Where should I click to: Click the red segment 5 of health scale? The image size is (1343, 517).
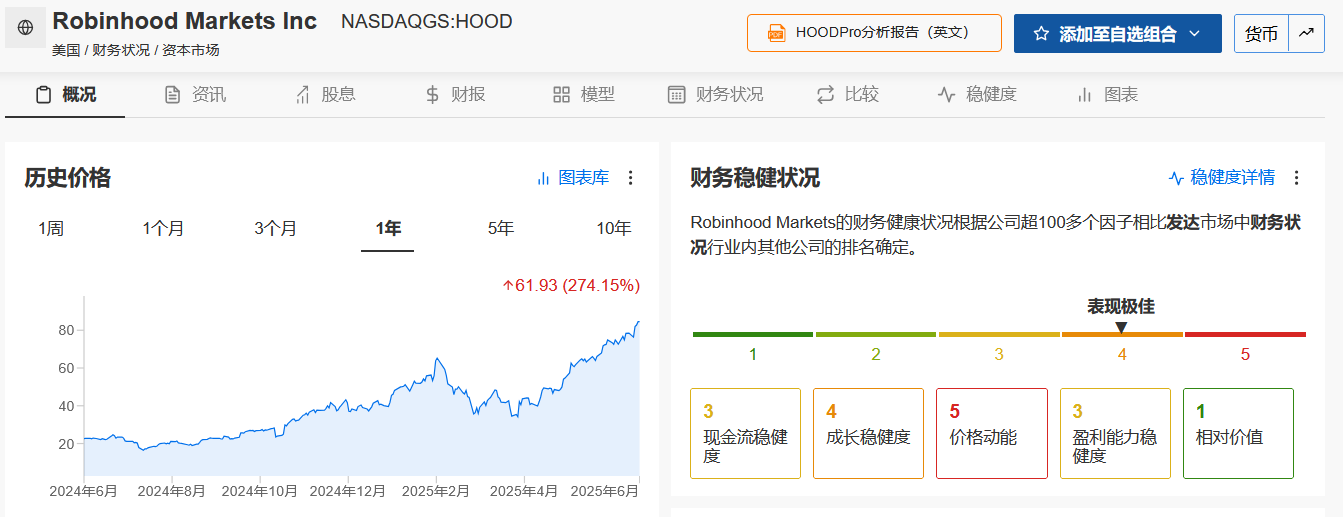click(1245, 335)
